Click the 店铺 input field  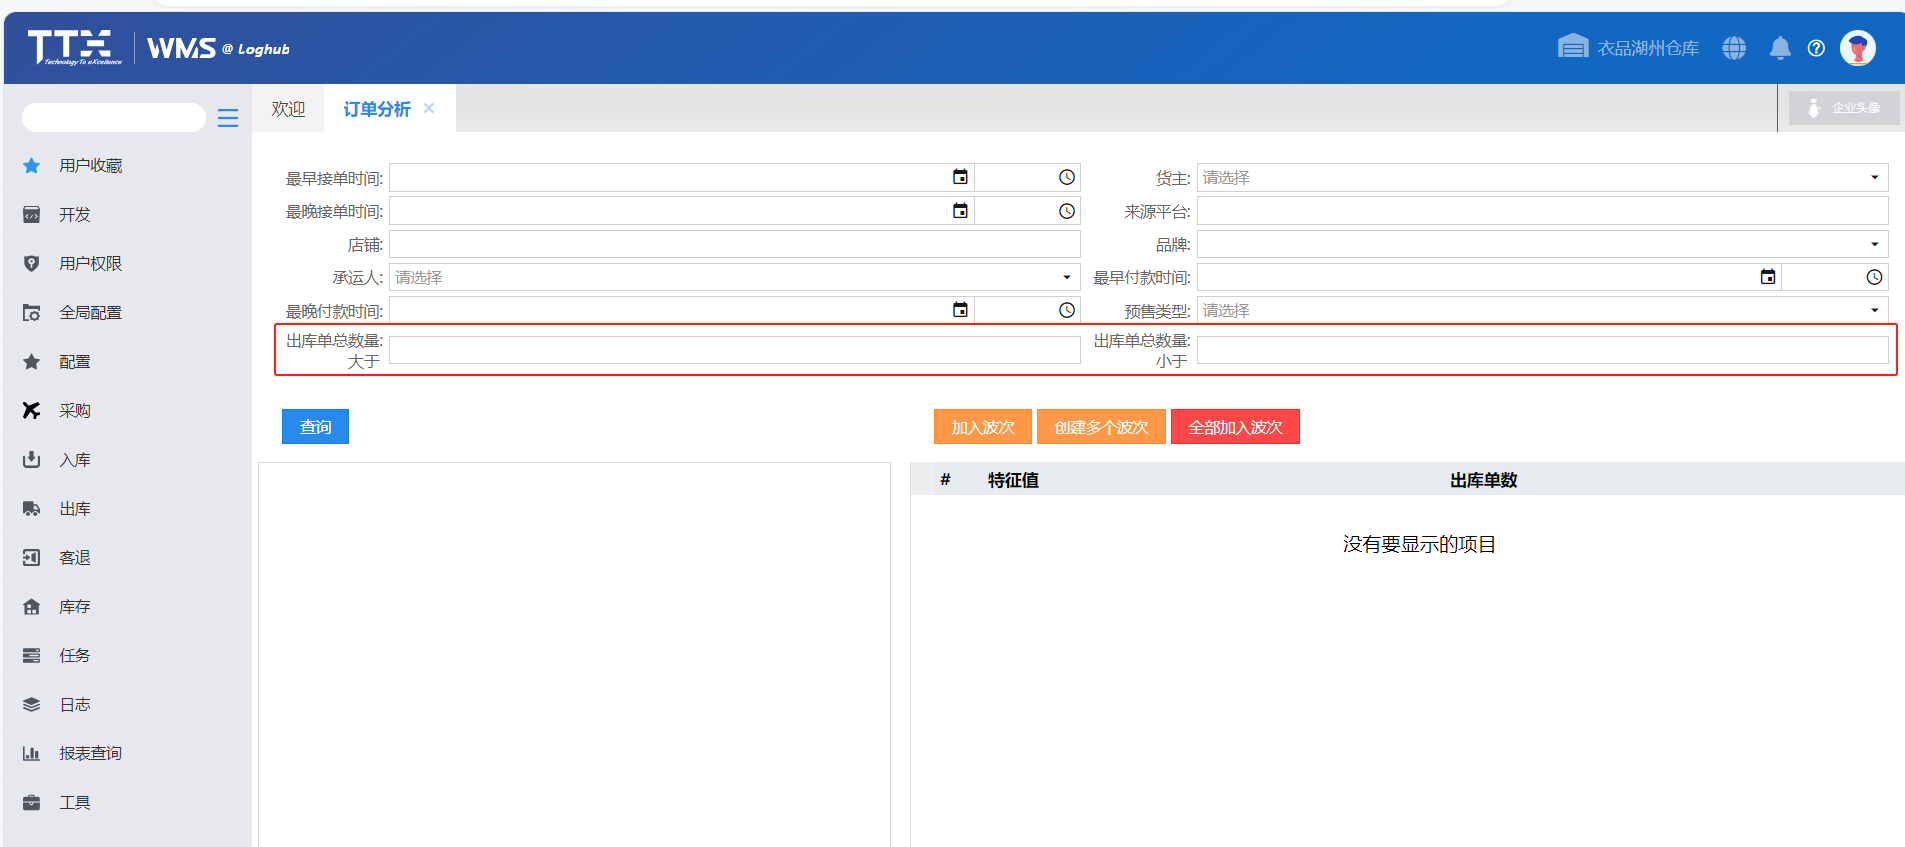click(734, 244)
